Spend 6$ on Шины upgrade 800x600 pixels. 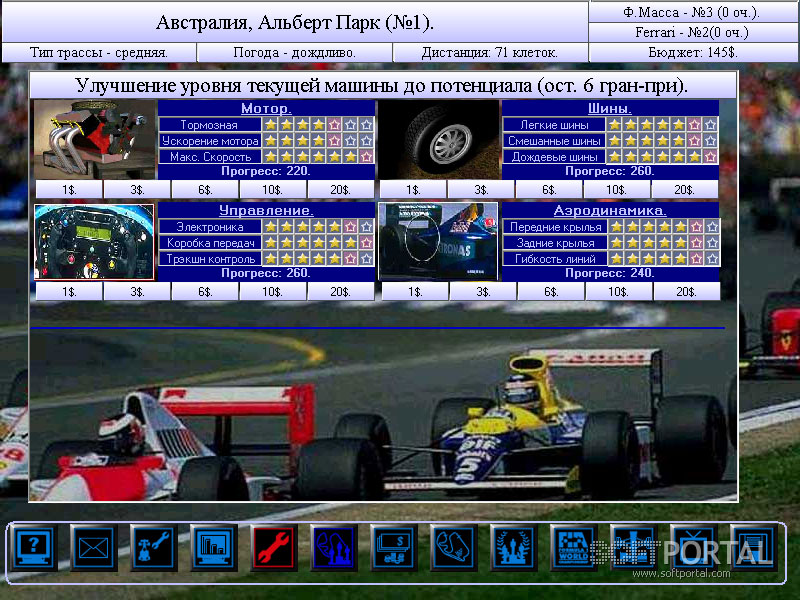pos(549,190)
